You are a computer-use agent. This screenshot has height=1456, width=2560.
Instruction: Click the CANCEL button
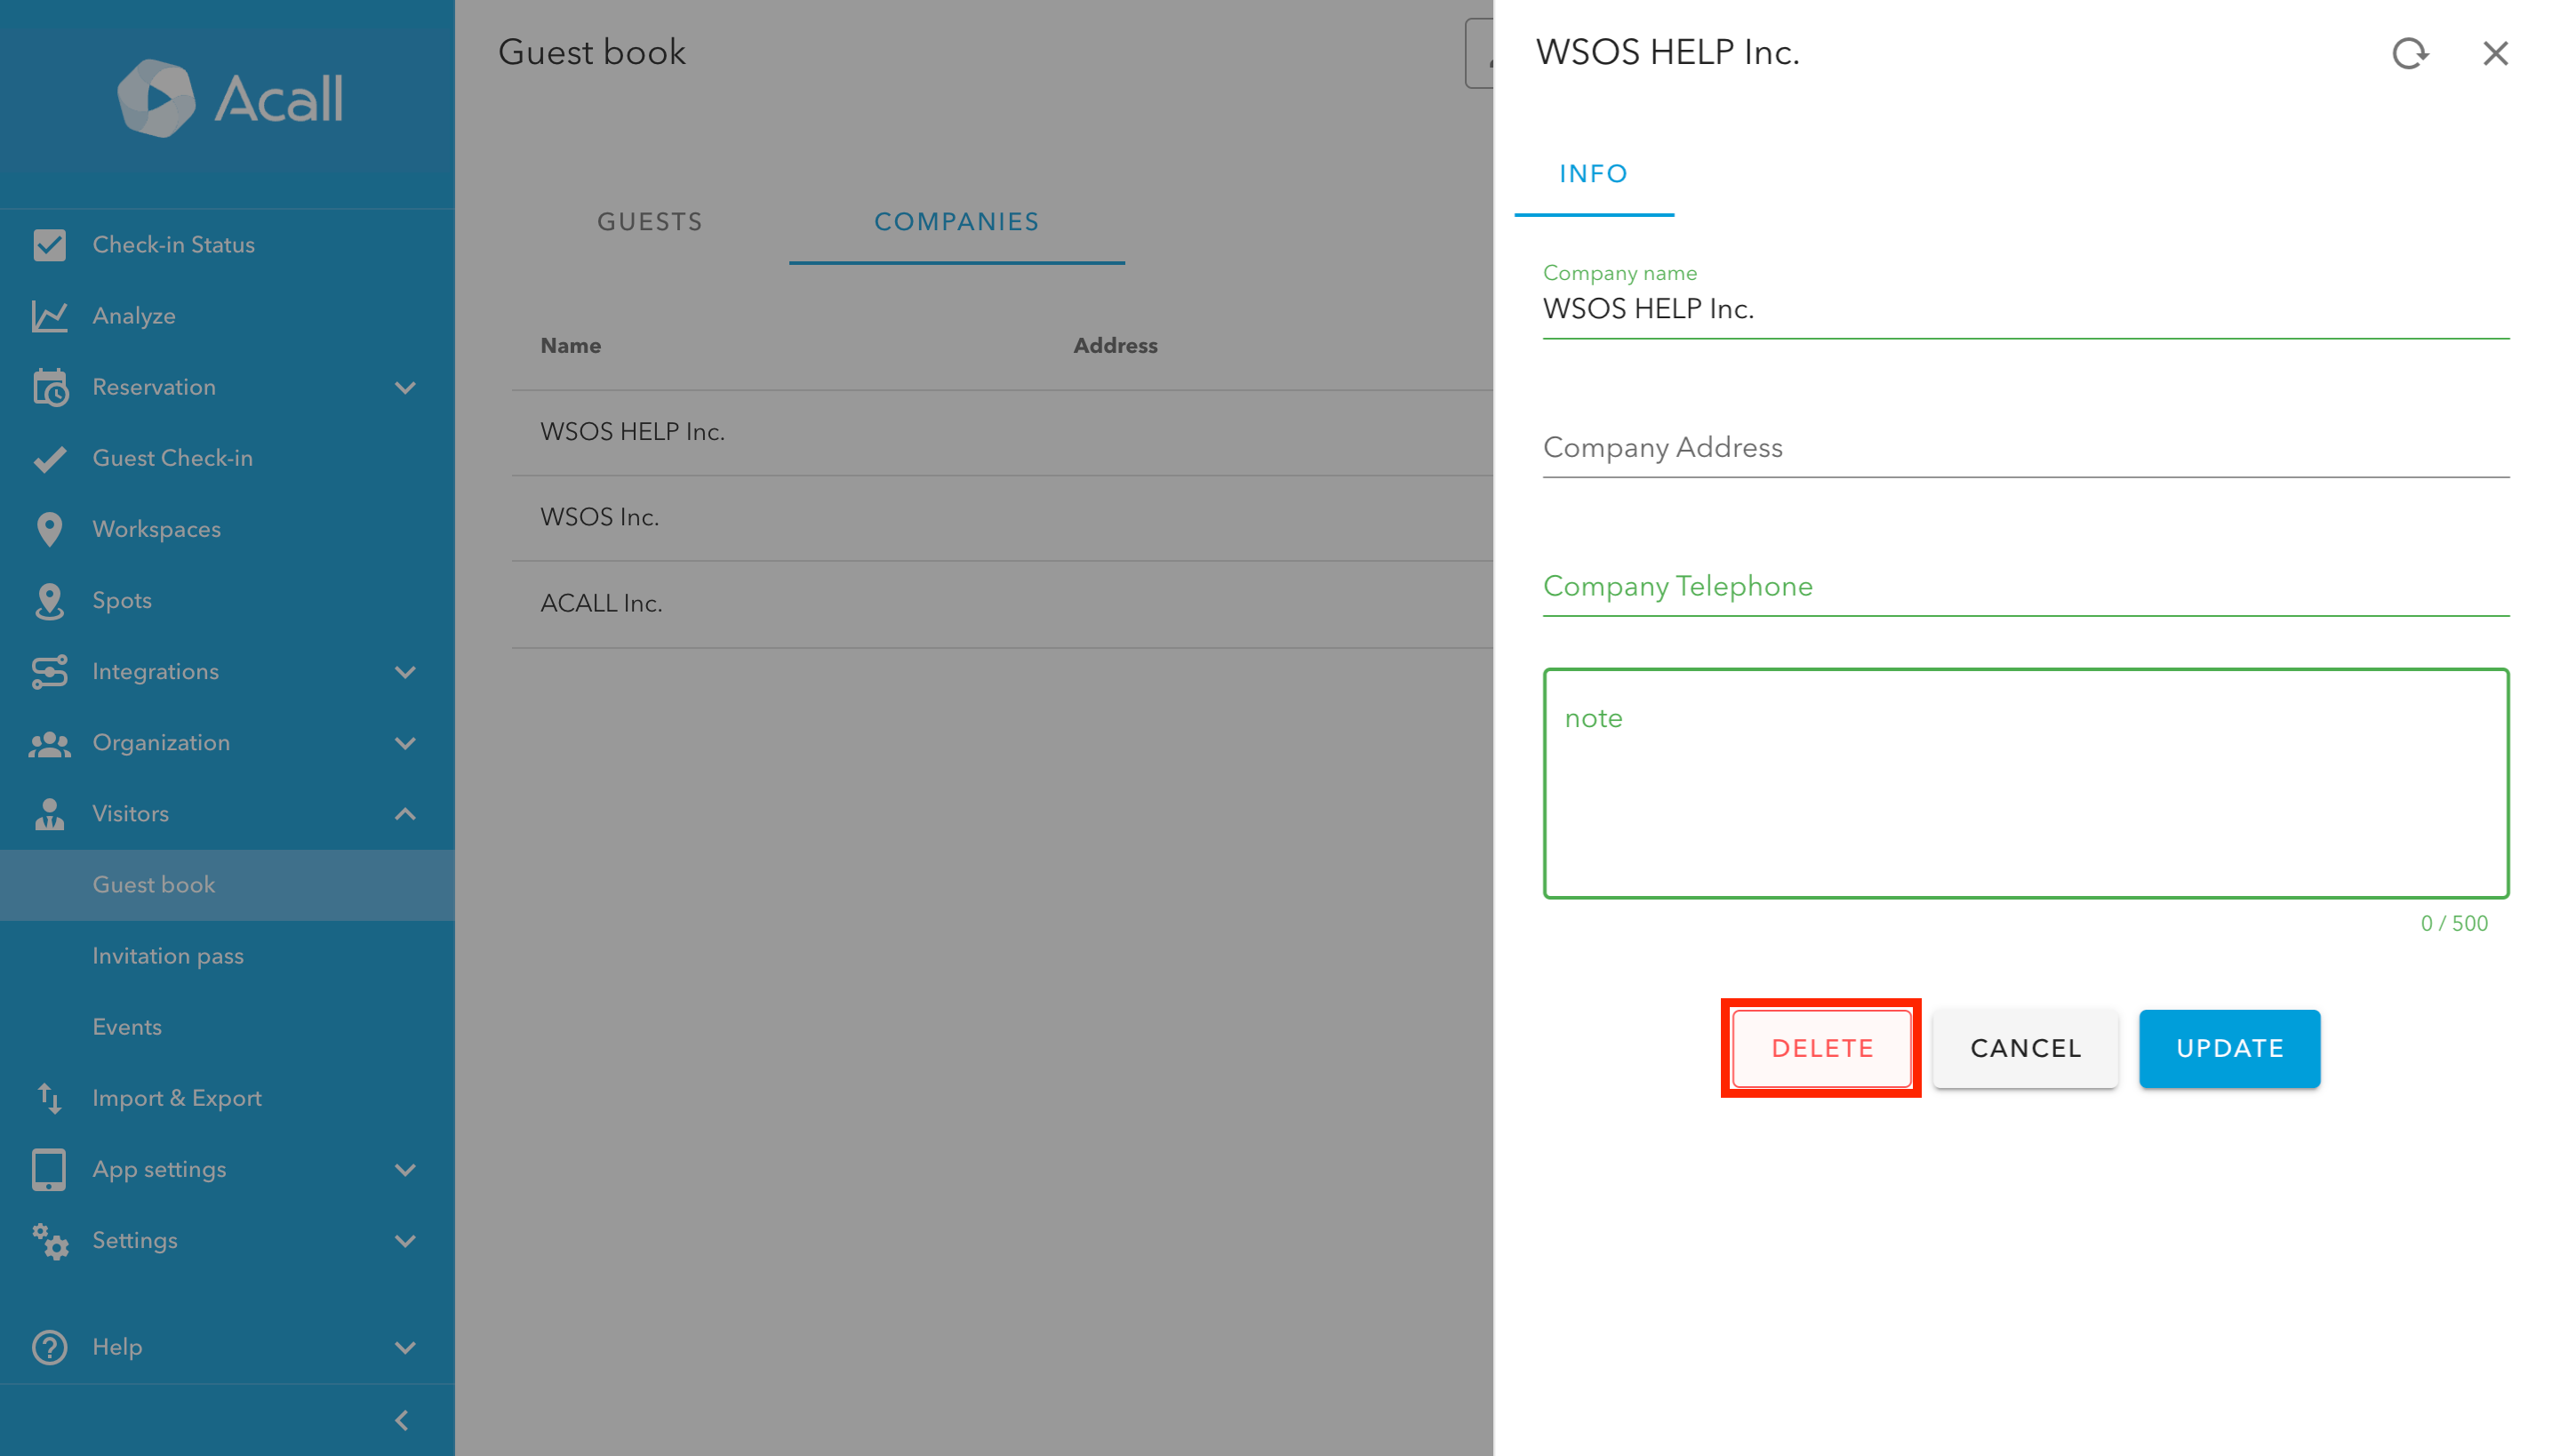(x=2025, y=1048)
